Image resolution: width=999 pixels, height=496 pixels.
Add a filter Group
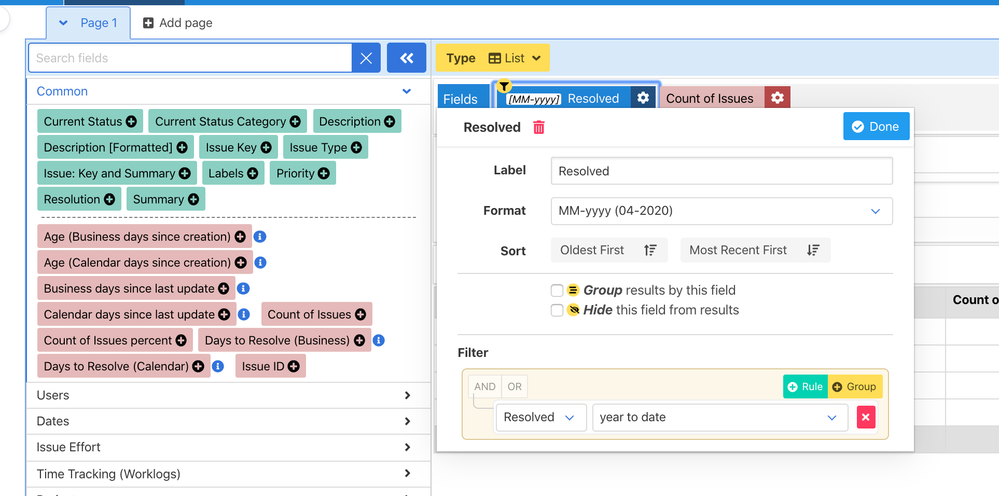point(855,386)
